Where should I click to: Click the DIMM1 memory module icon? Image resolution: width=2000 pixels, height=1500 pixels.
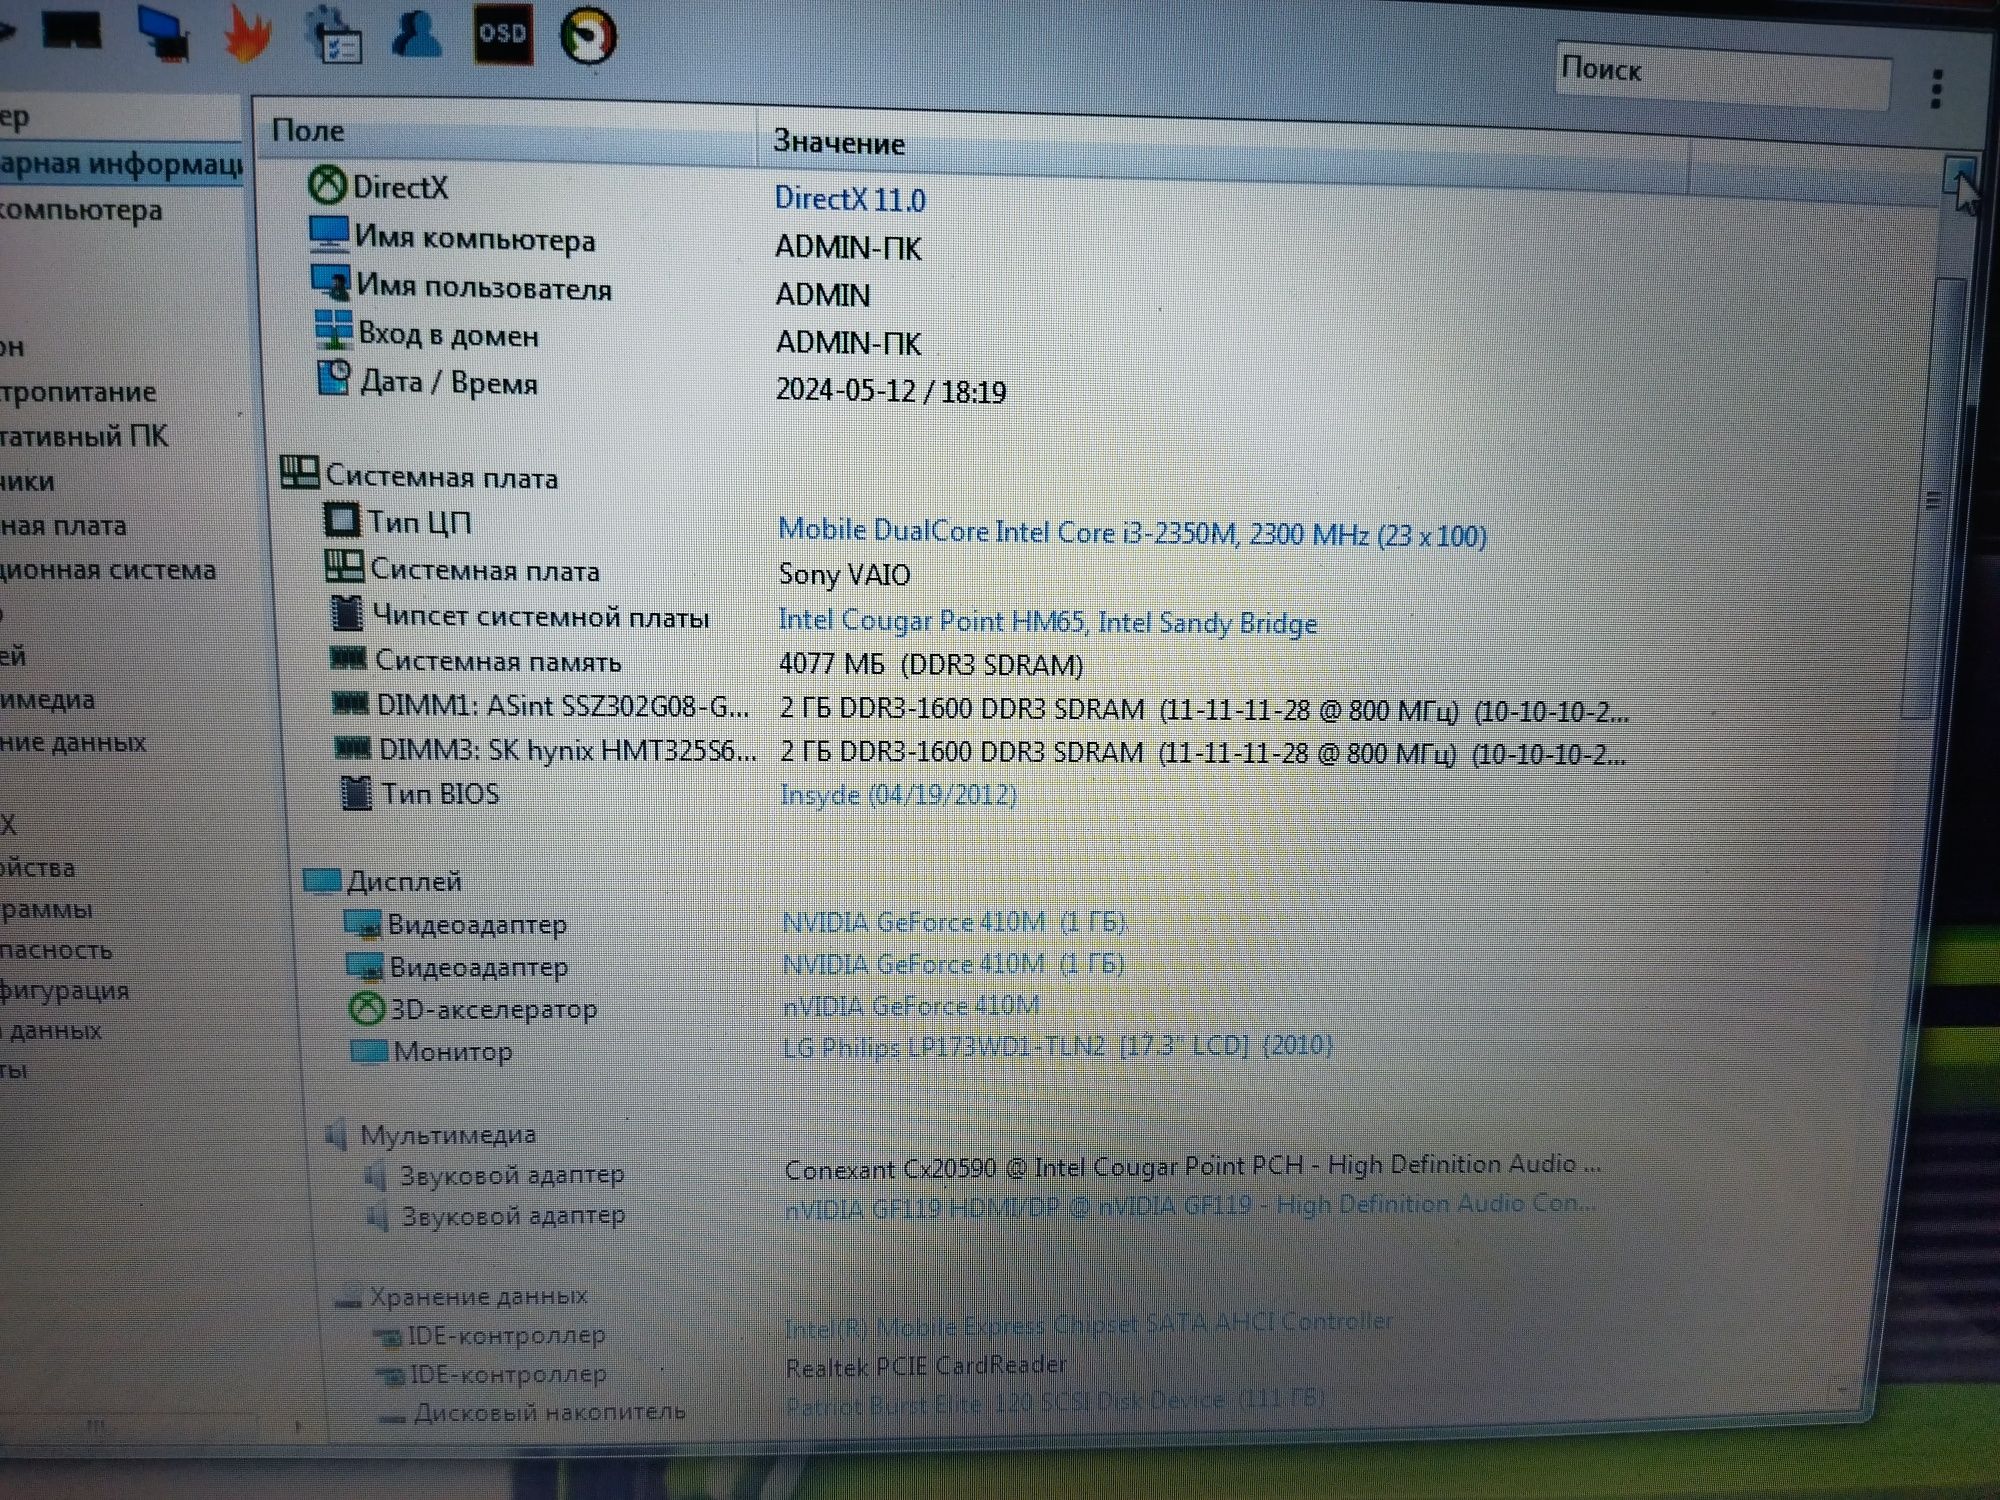(x=350, y=704)
